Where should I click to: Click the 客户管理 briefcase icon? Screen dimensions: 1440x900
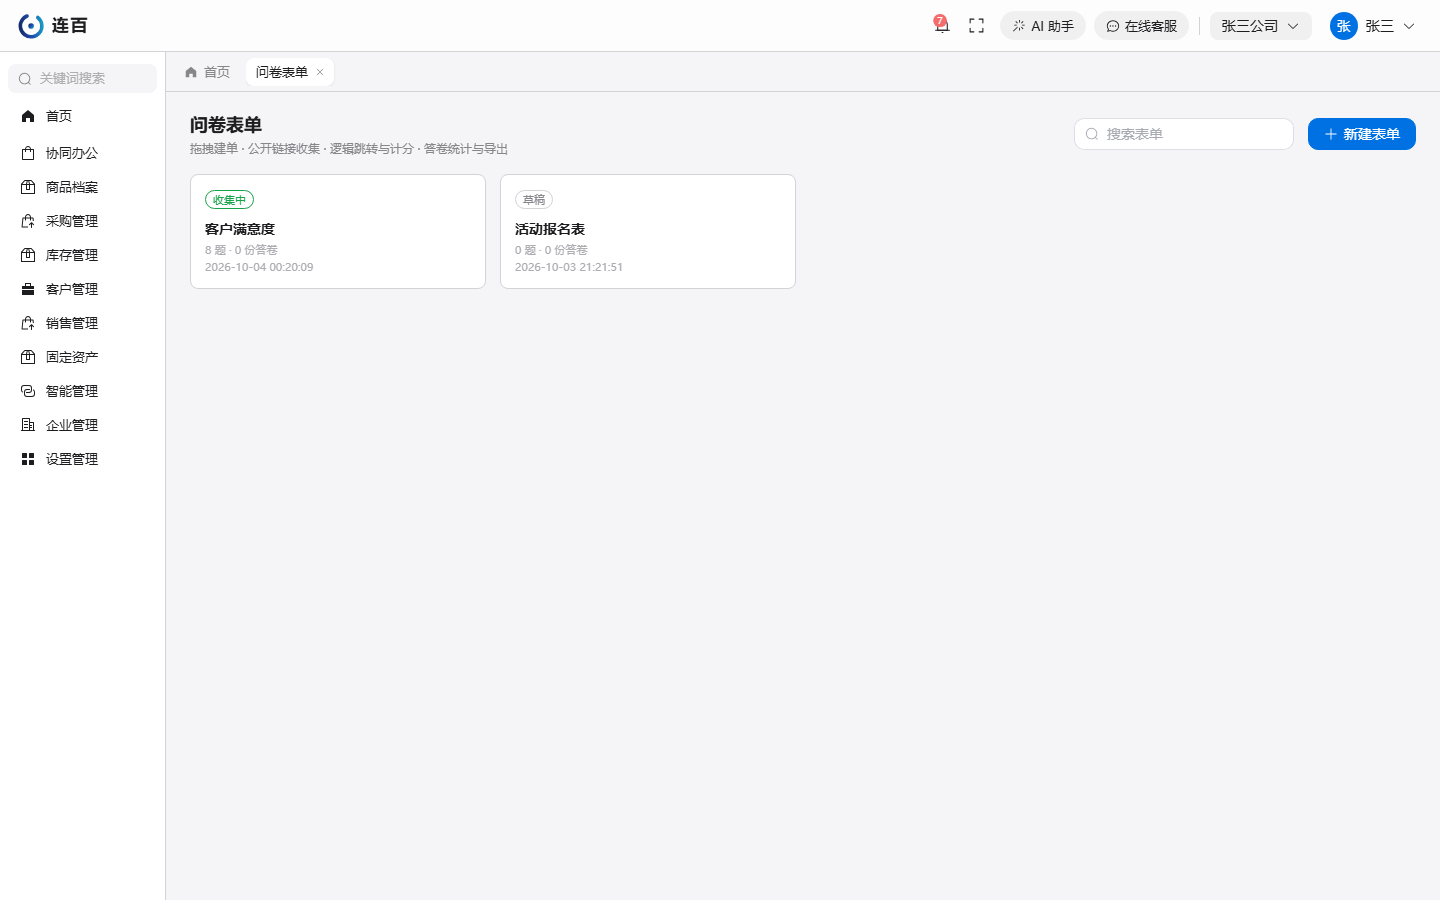tap(28, 289)
